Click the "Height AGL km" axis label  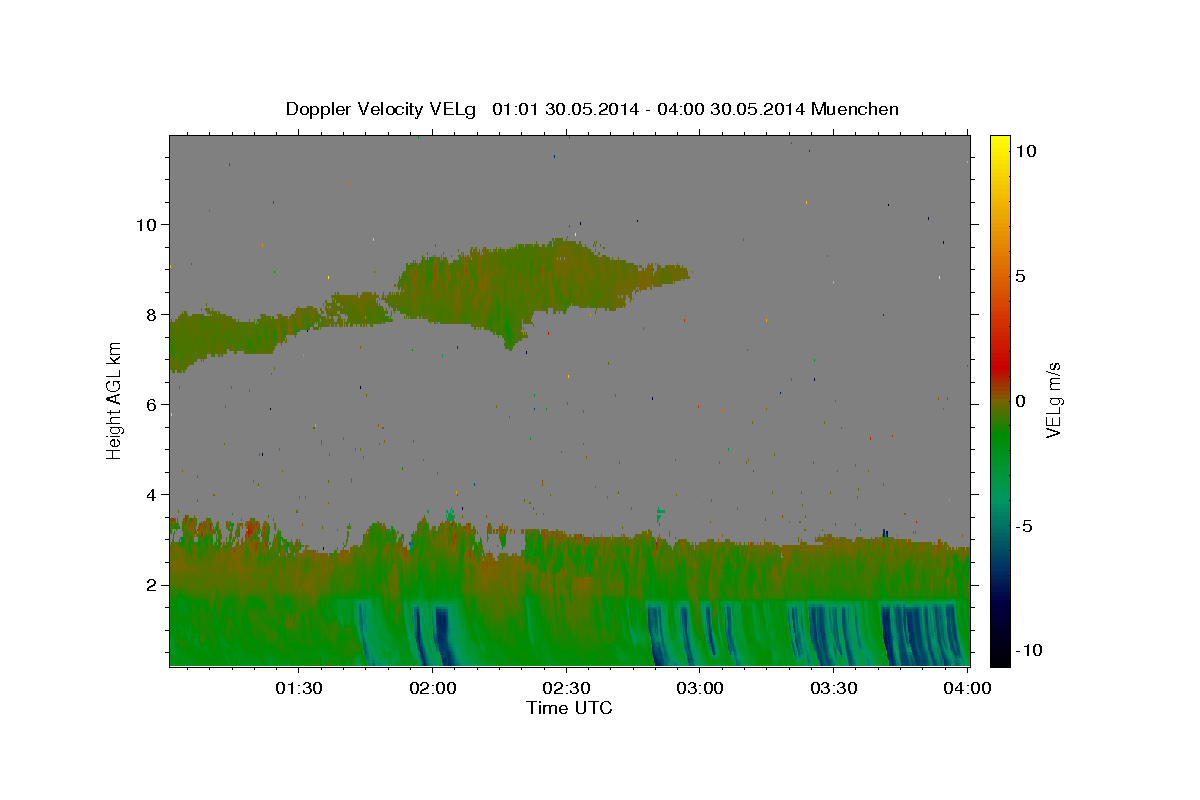pos(115,400)
